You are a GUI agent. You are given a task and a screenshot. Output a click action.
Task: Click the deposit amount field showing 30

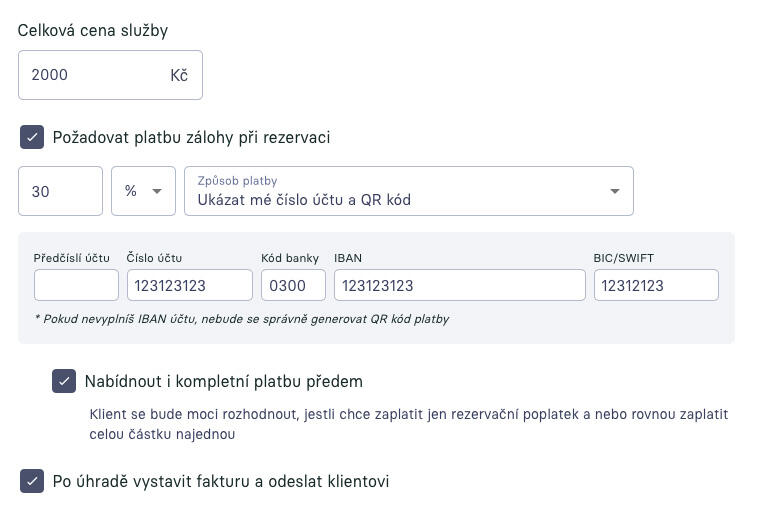point(60,191)
